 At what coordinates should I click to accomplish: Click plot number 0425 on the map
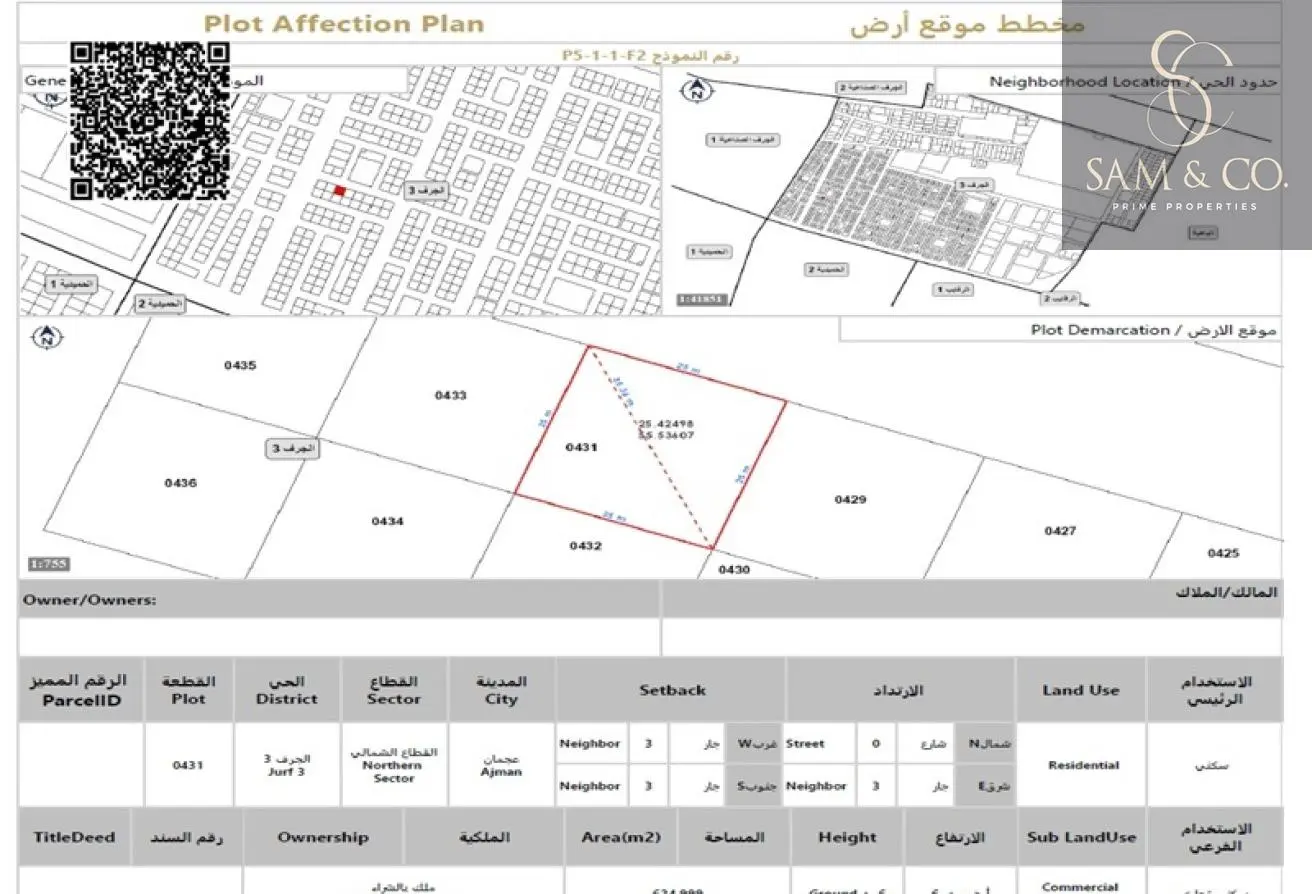1223,553
